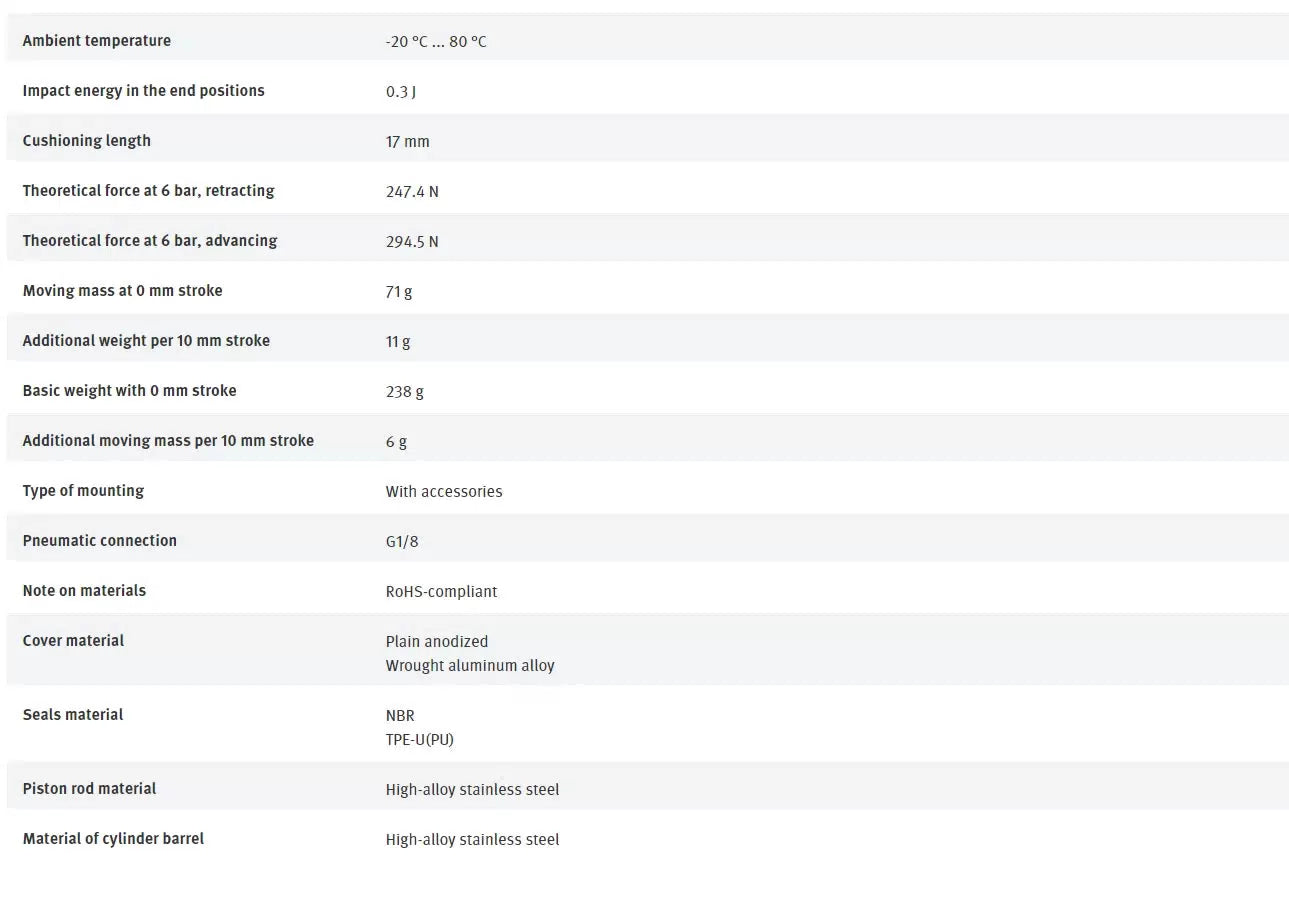Select the Impact energy in the end positions row

click(647, 91)
